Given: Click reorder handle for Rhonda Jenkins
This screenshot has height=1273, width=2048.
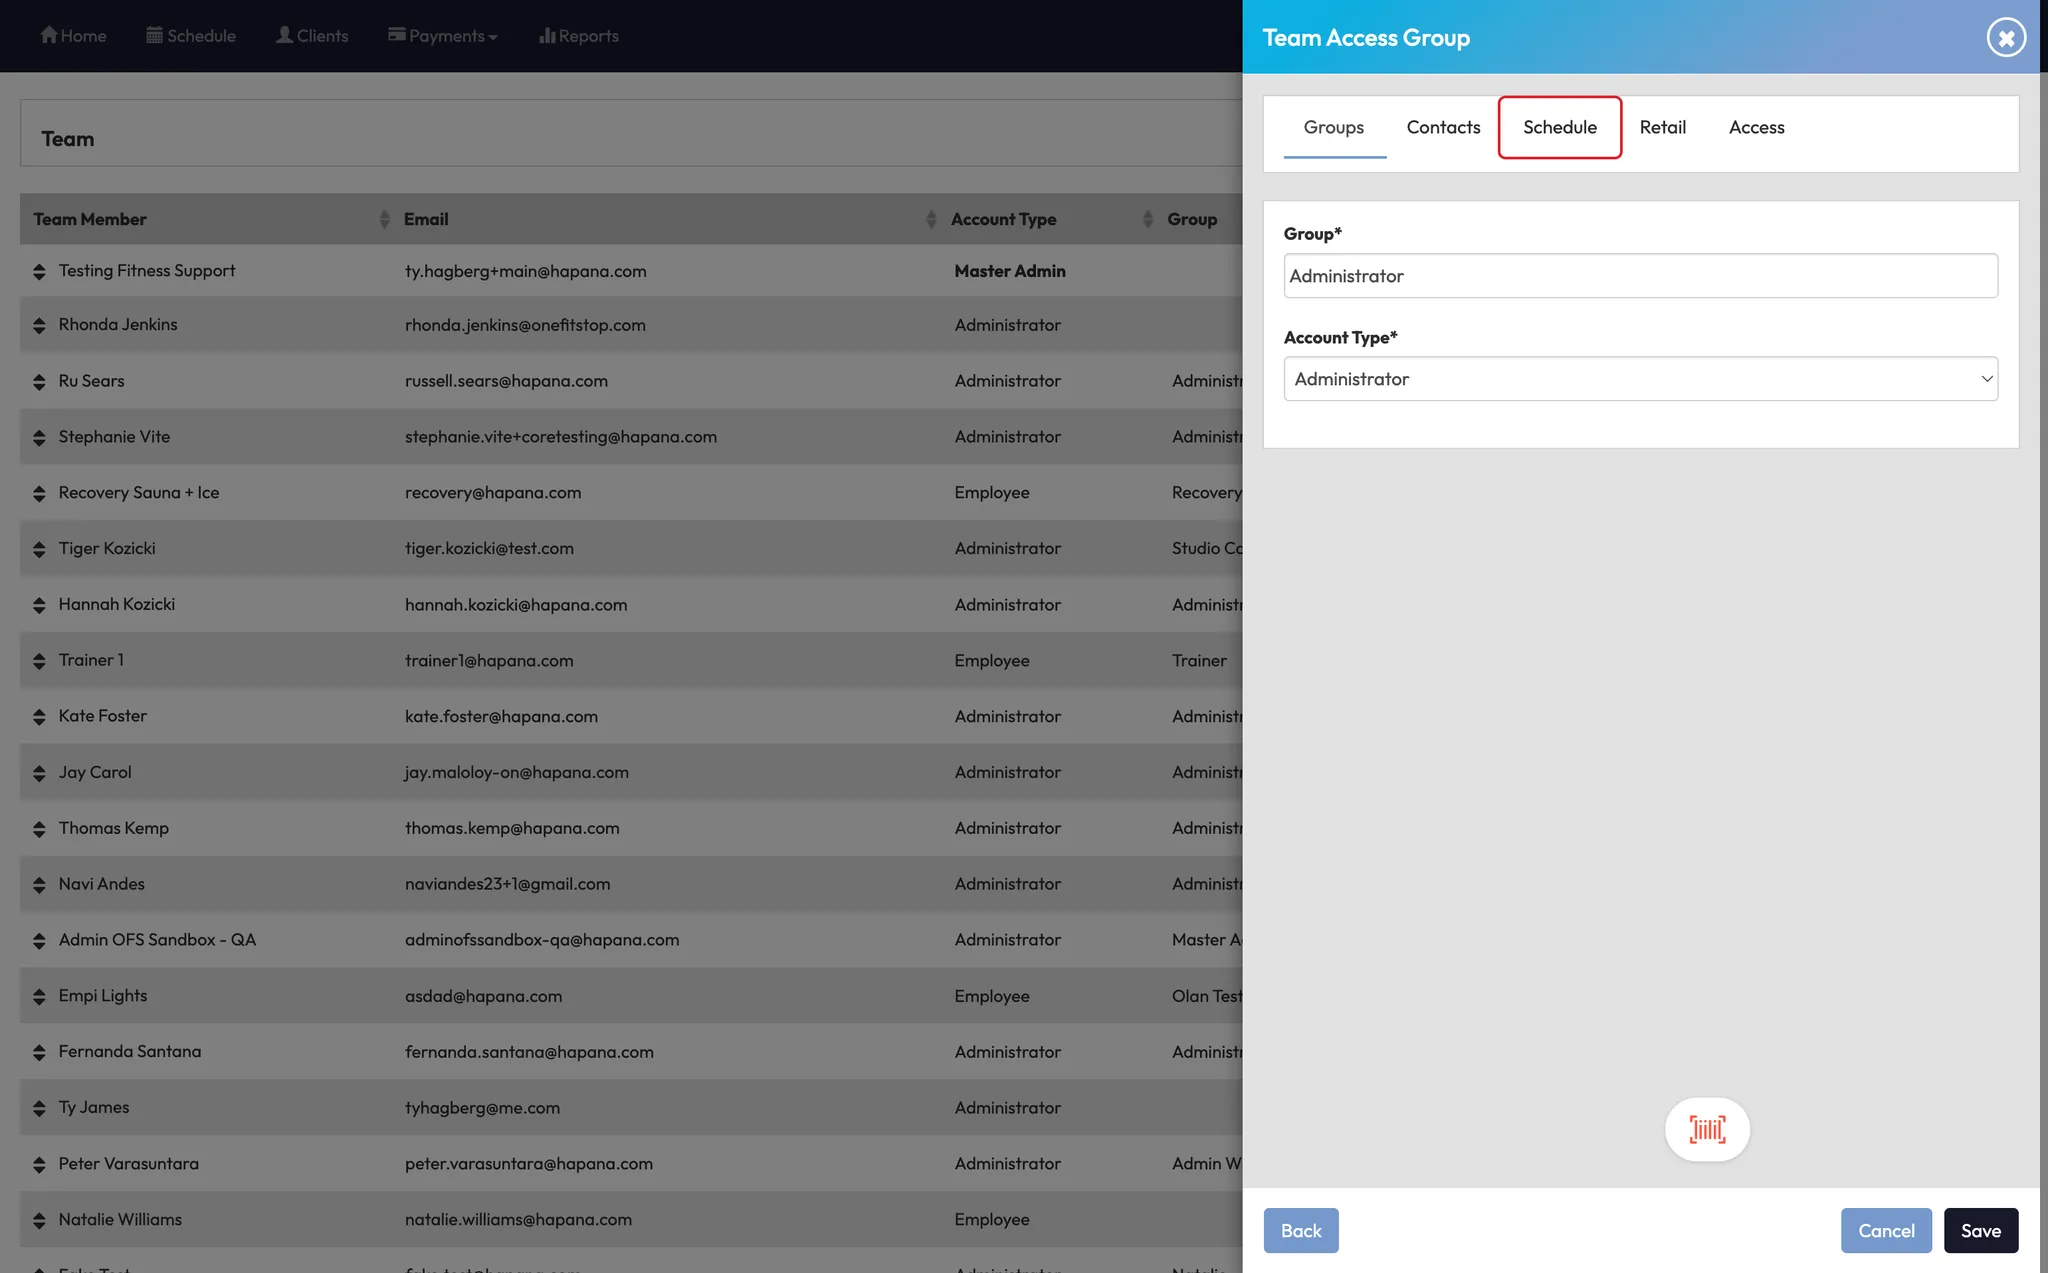Looking at the screenshot, I should (x=39, y=325).
